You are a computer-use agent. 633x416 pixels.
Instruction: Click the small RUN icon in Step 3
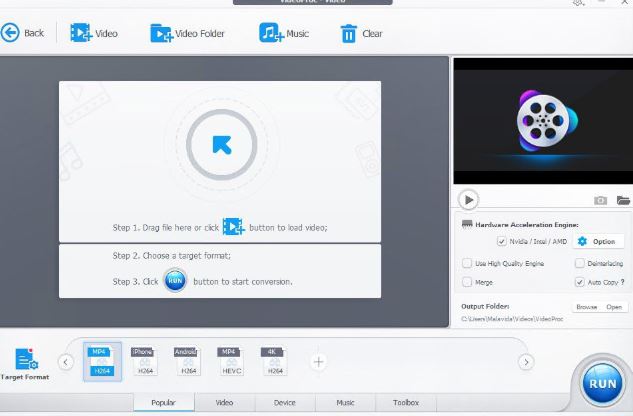click(175, 280)
